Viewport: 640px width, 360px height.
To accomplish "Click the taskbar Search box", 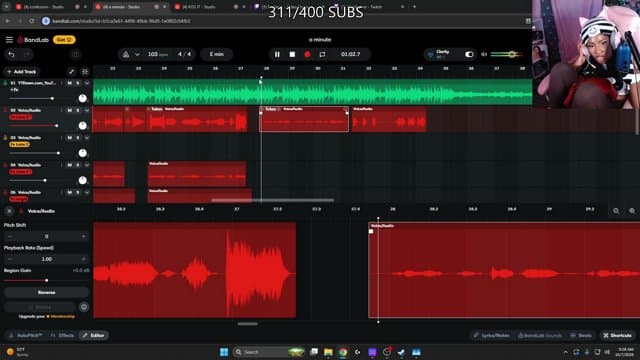I will [269, 352].
